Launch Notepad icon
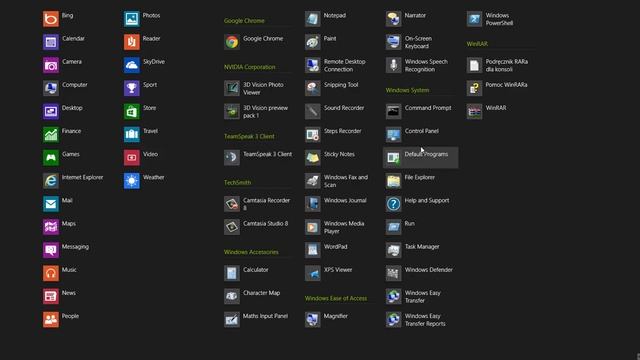This screenshot has width=640, height=360. (x=313, y=19)
